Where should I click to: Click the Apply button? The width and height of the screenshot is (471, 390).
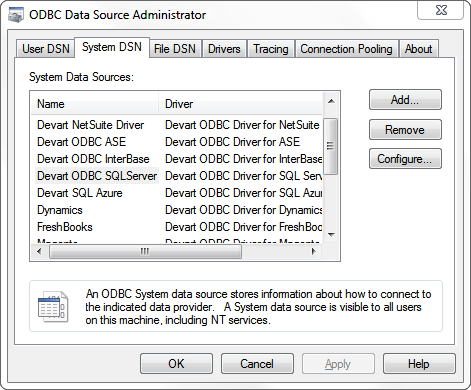click(x=338, y=364)
